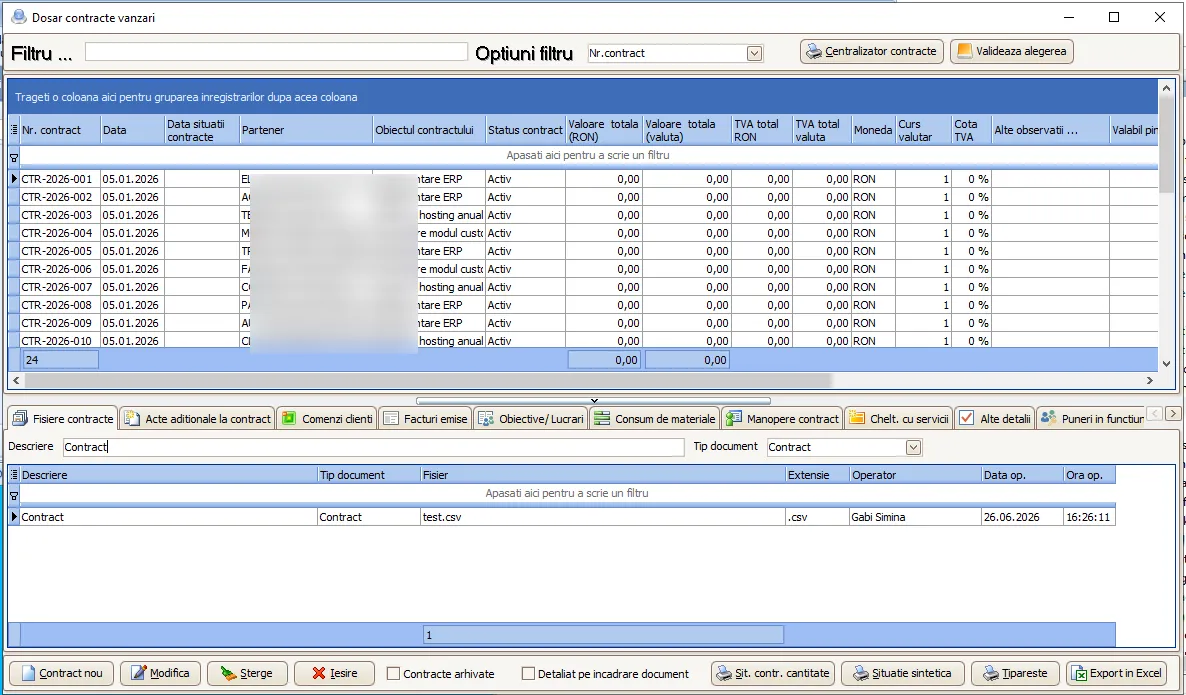
Task: Click the Extensie column header
Action: pyautogui.click(x=818, y=475)
